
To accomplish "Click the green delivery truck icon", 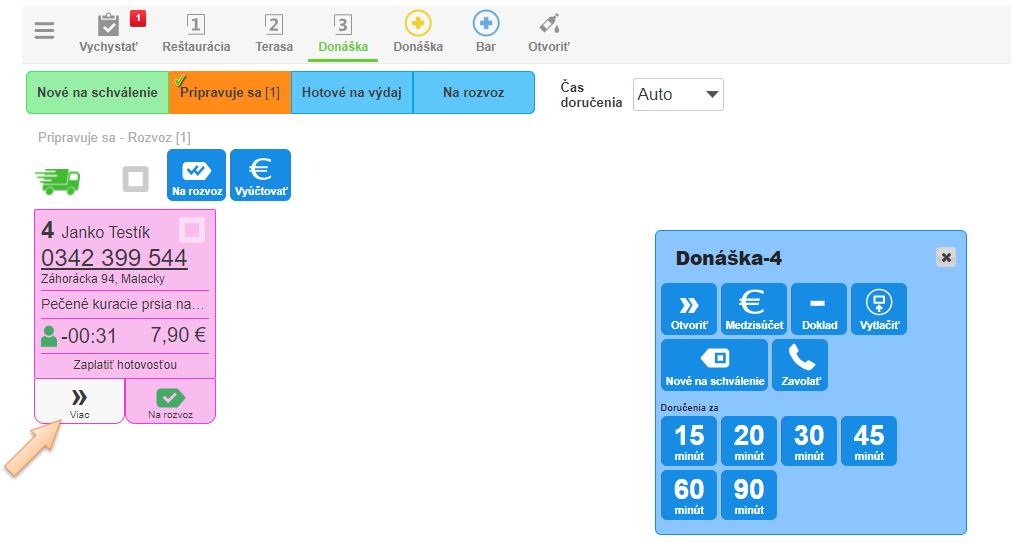I will click(x=58, y=180).
